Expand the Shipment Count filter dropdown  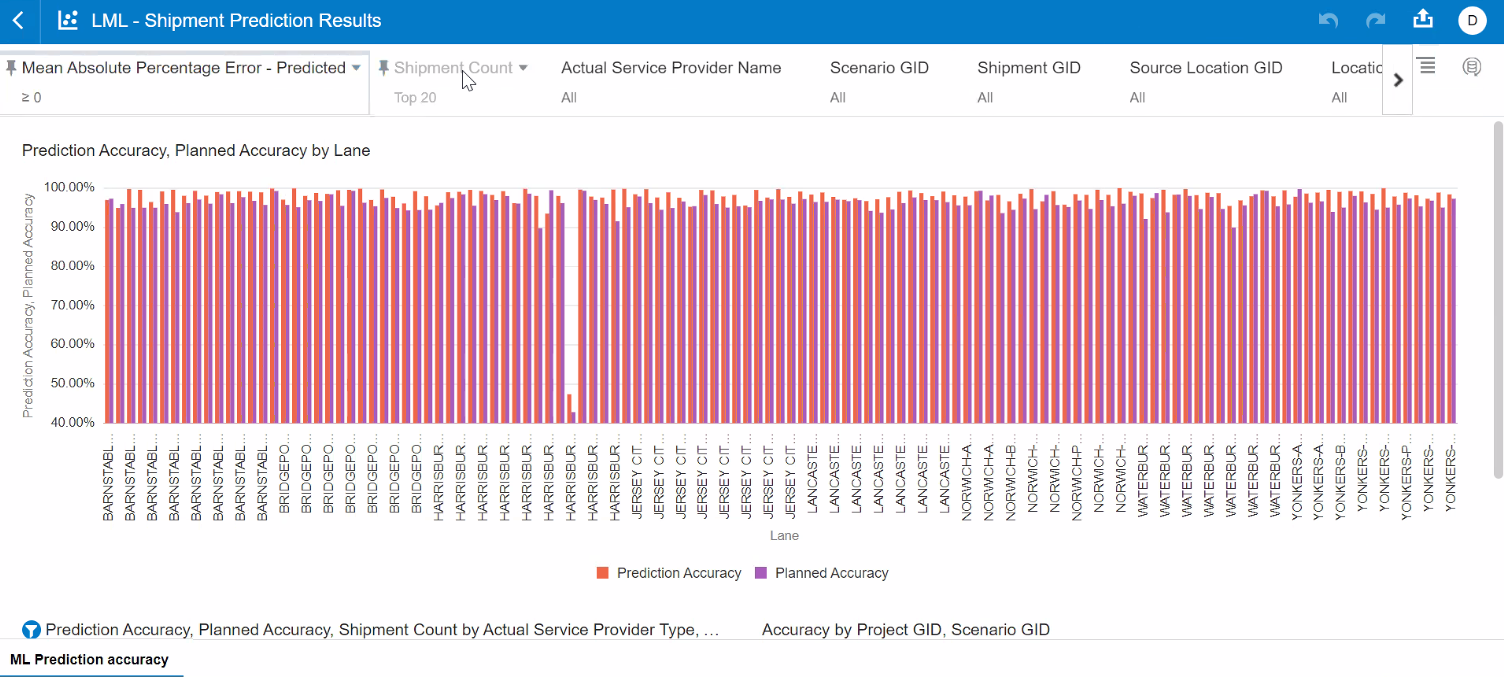tap(522, 68)
